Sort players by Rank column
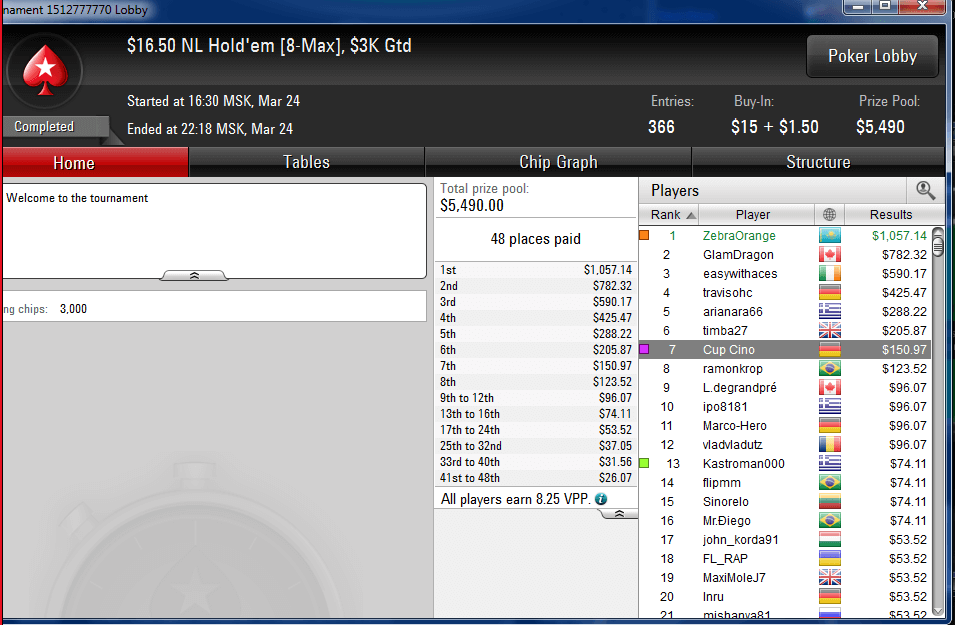955x625 pixels. click(x=669, y=214)
